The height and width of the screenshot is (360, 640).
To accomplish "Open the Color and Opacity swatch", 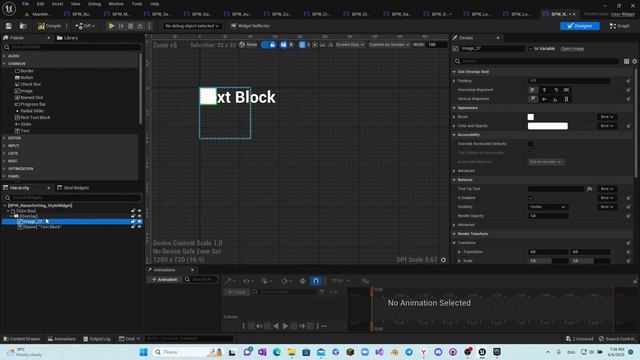I will 547,126.
